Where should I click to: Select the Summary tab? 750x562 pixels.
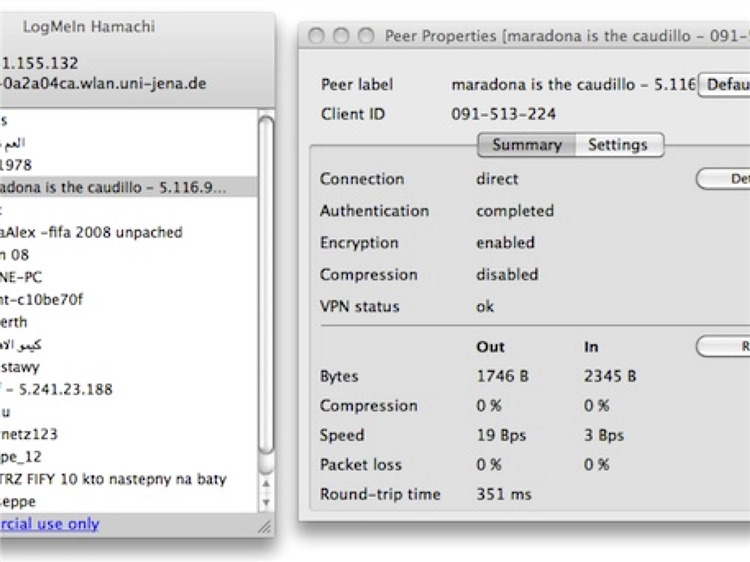[527, 145]
